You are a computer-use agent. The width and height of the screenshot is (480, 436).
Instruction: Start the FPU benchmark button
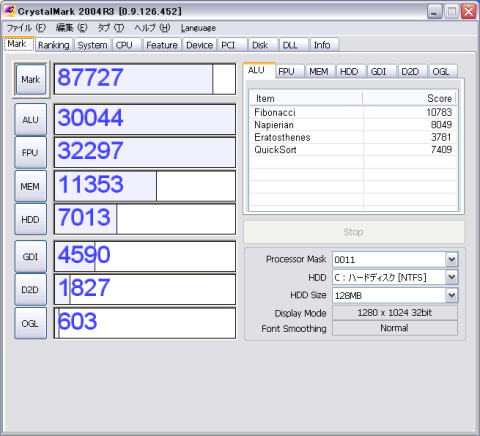tap(30, 153)
